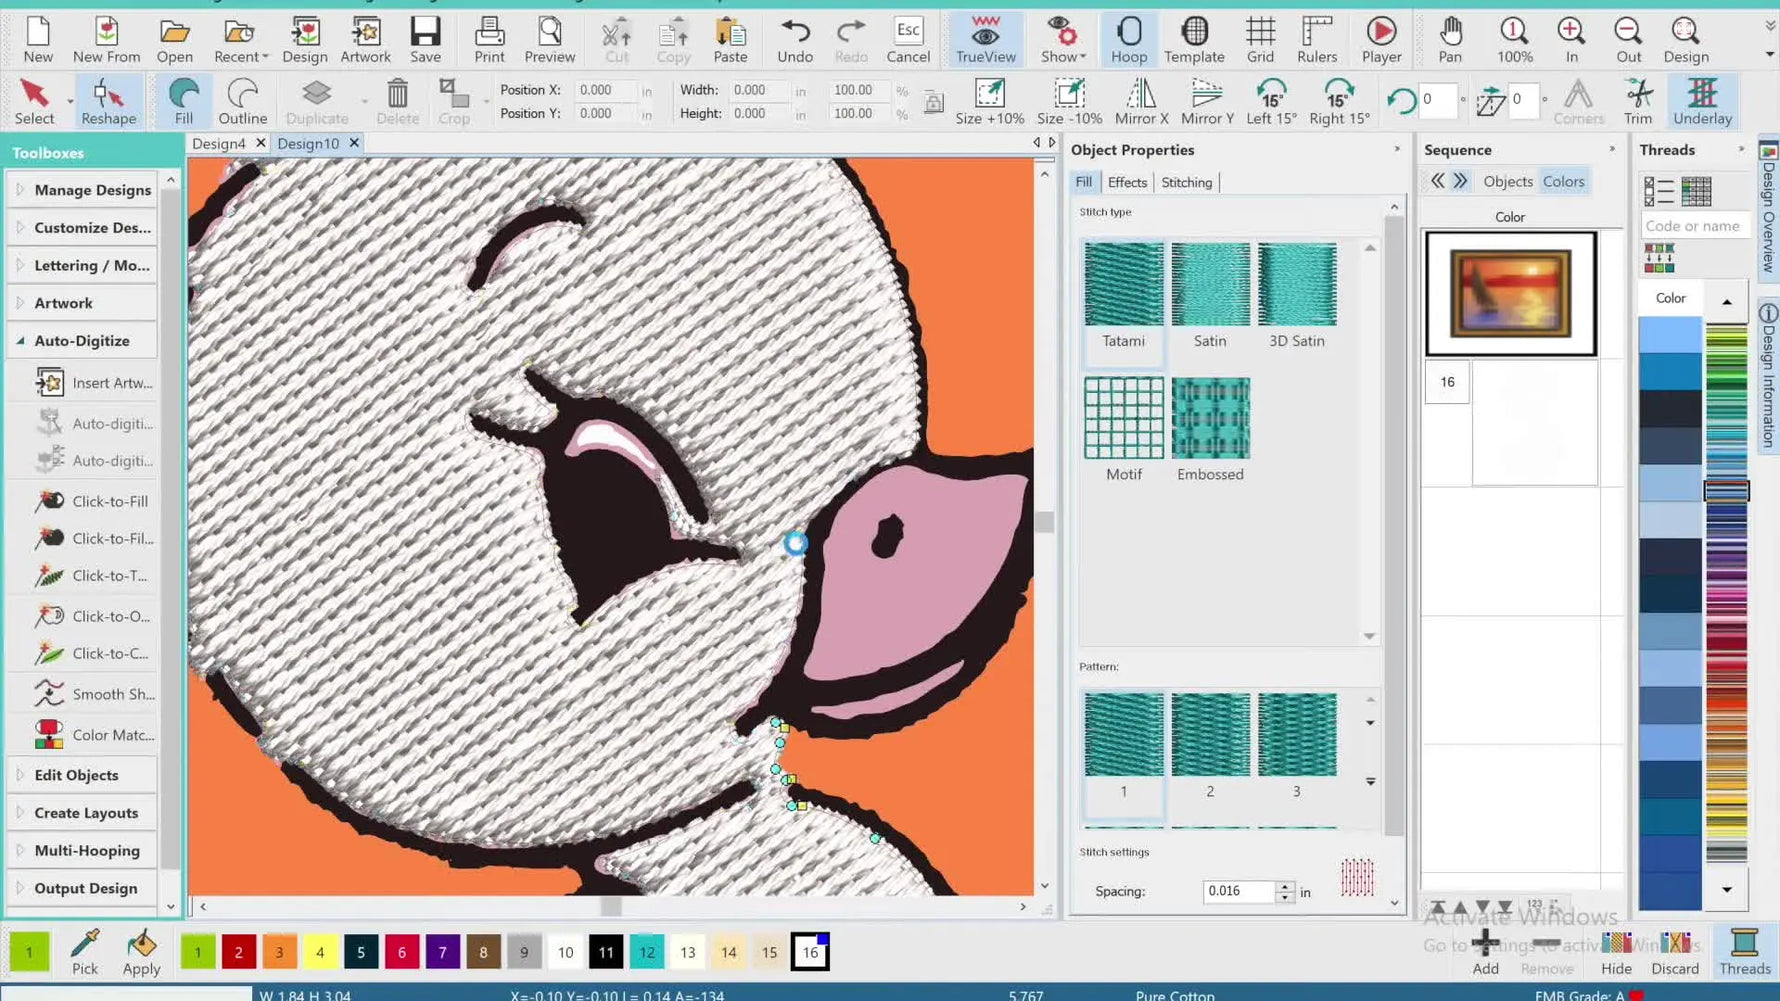
Task: Toggle the Grid display
Action: (x=1260, y=40)
